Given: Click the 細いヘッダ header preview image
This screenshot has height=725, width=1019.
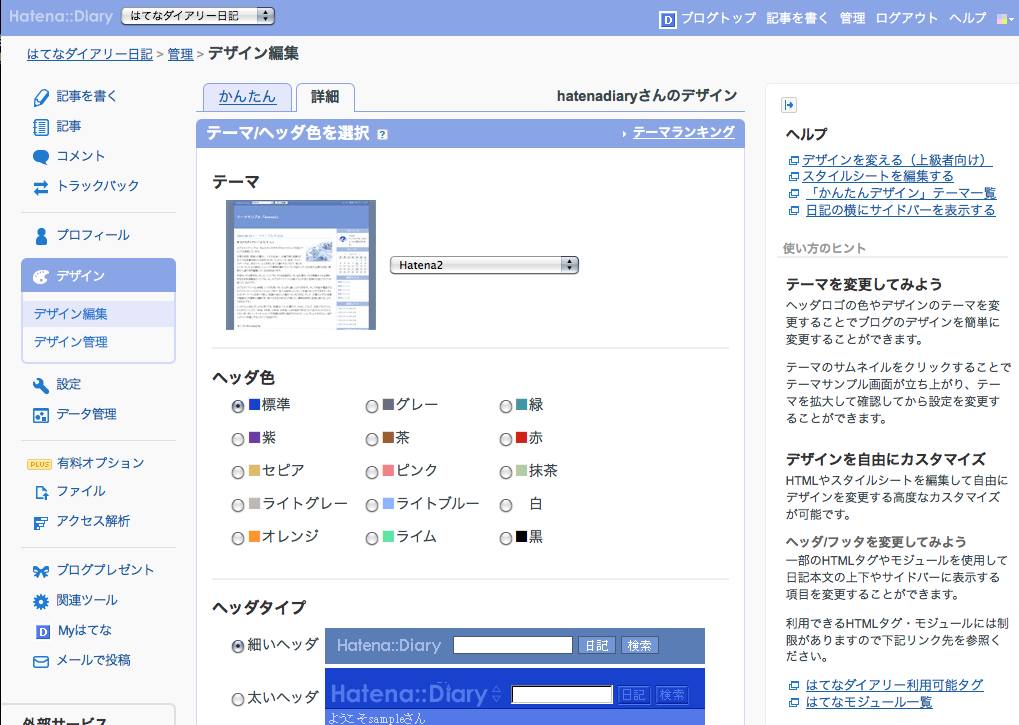Looking at the screenshot, I should [515, 646].
